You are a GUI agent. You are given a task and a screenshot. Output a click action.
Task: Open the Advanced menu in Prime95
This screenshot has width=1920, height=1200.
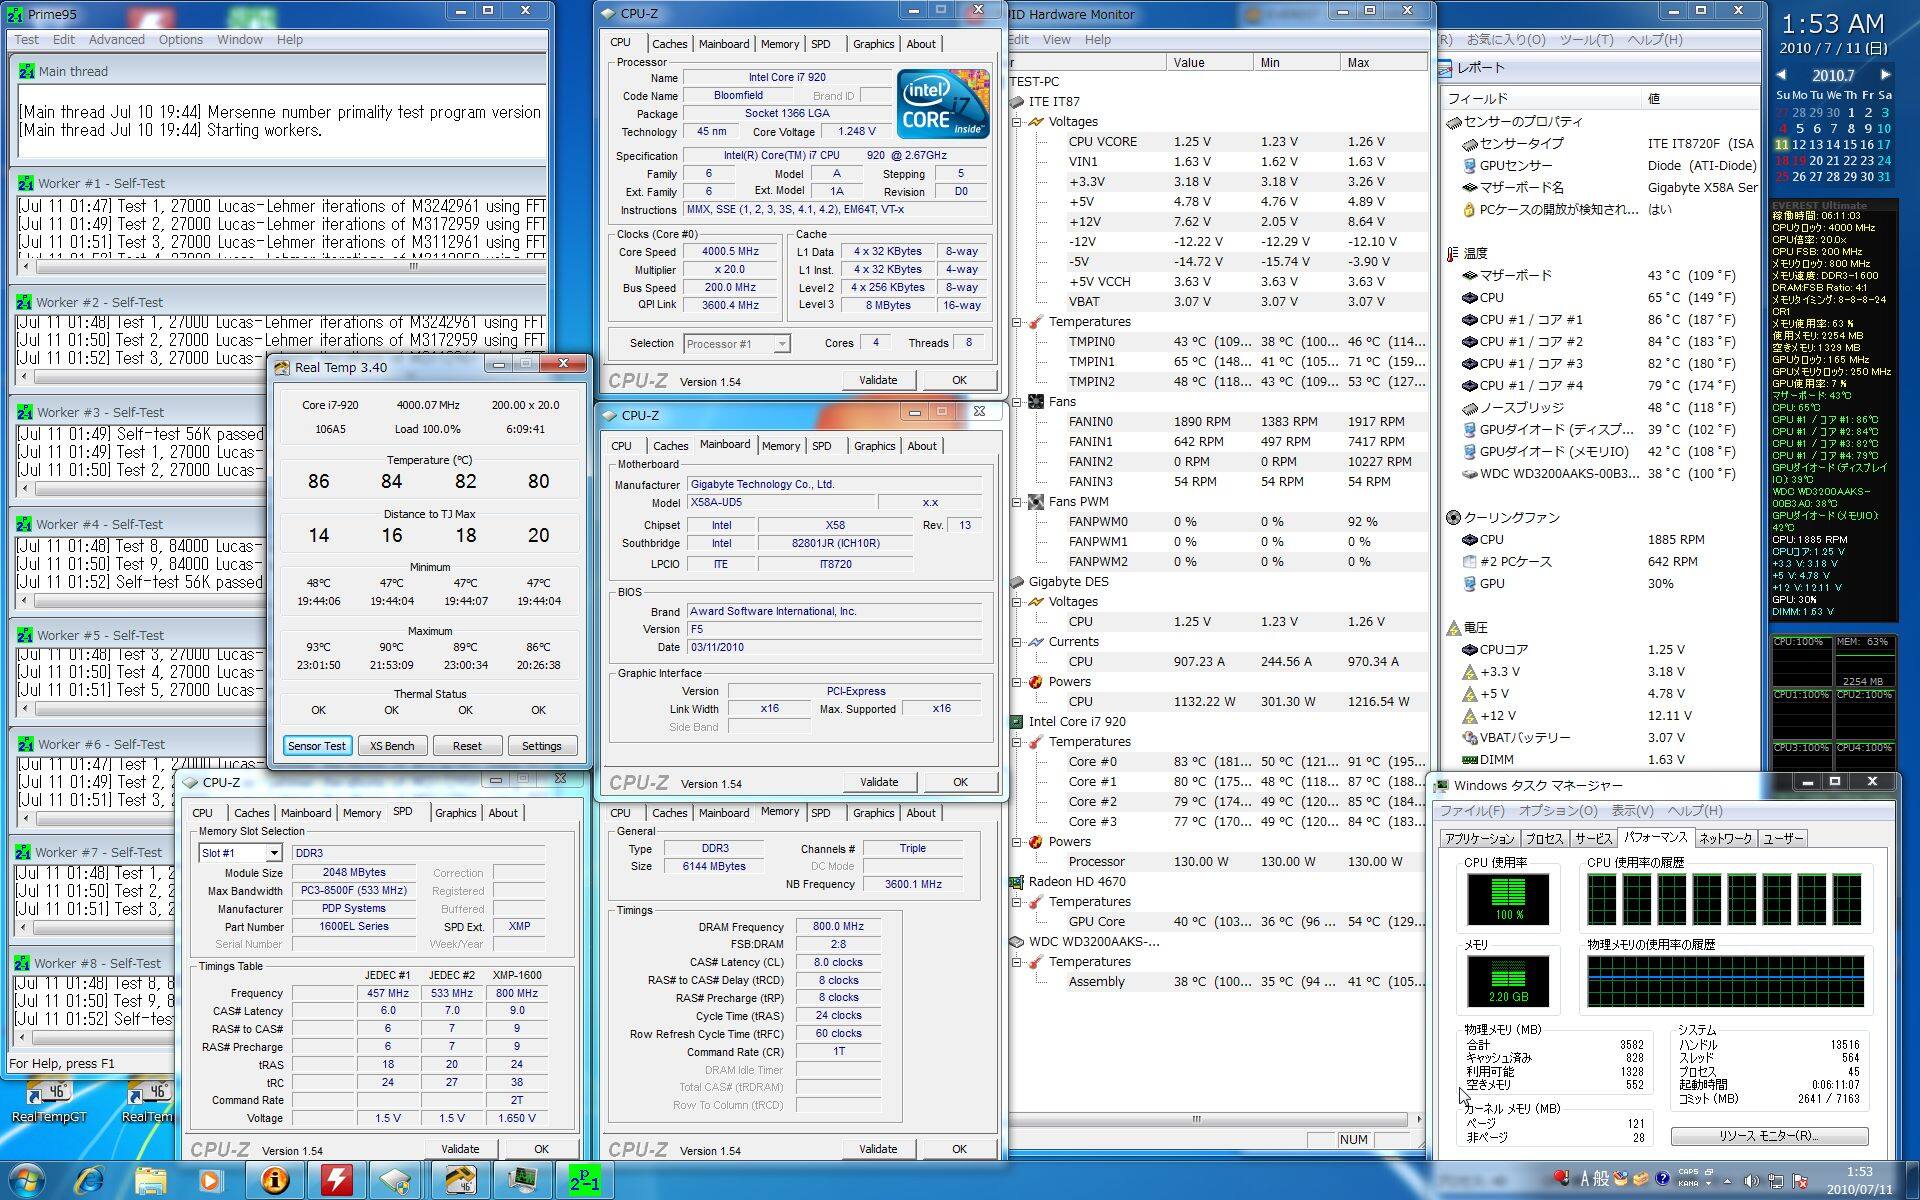[116, 40]
